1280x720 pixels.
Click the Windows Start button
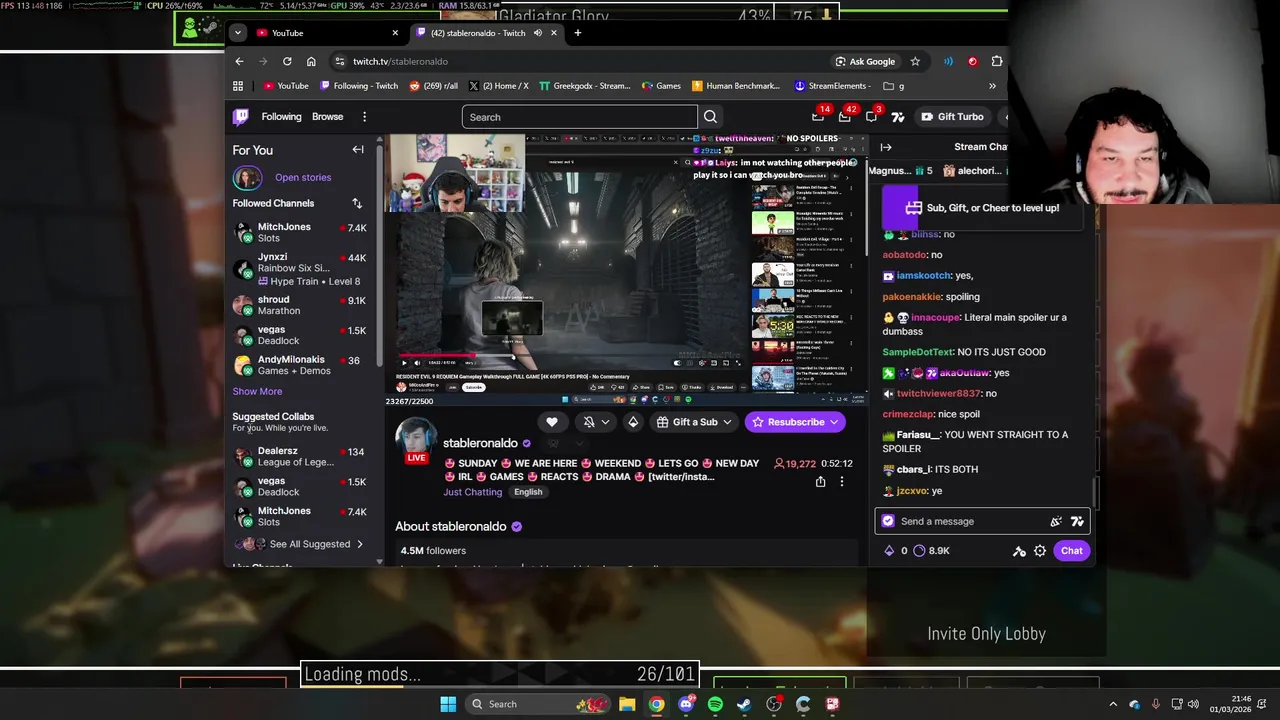[x=448, y=704]
